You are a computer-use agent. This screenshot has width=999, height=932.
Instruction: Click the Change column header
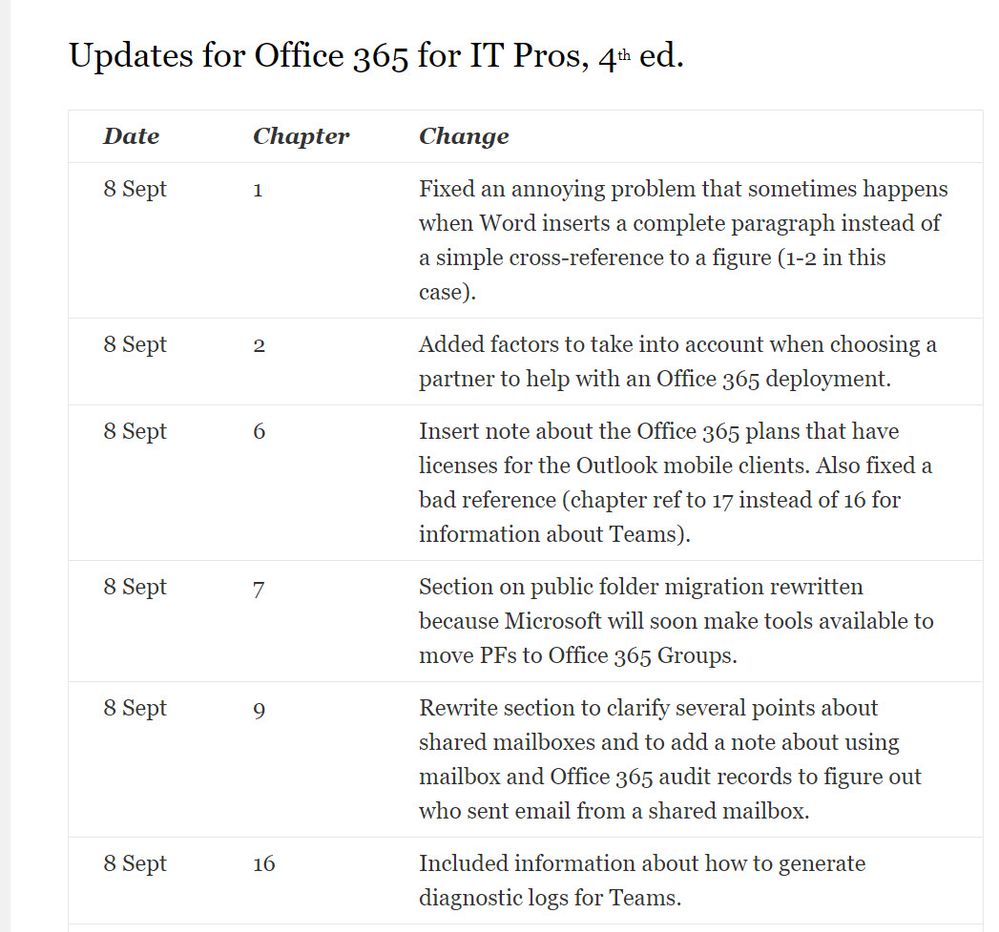point(464,136)
